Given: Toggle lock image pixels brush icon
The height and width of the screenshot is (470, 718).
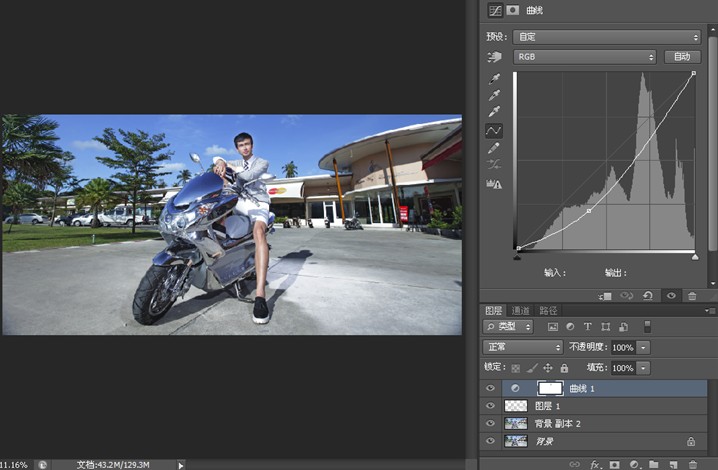Looking at the screenshot, I should pos(532,367).
